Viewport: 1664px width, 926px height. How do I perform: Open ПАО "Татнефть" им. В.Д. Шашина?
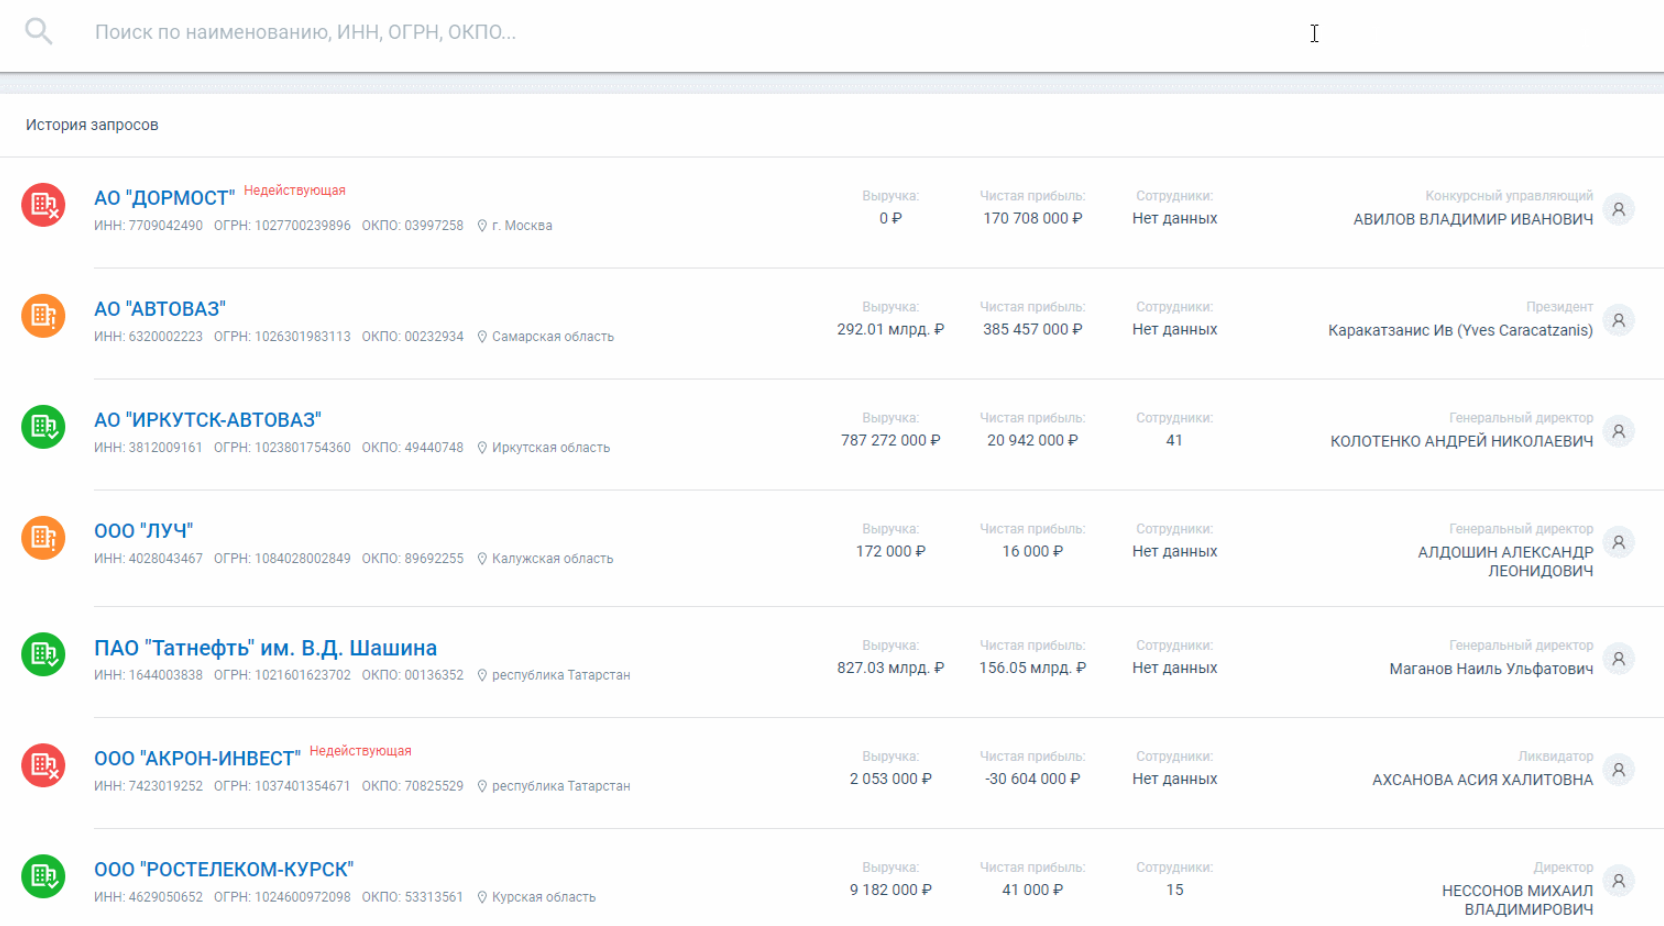264,648
